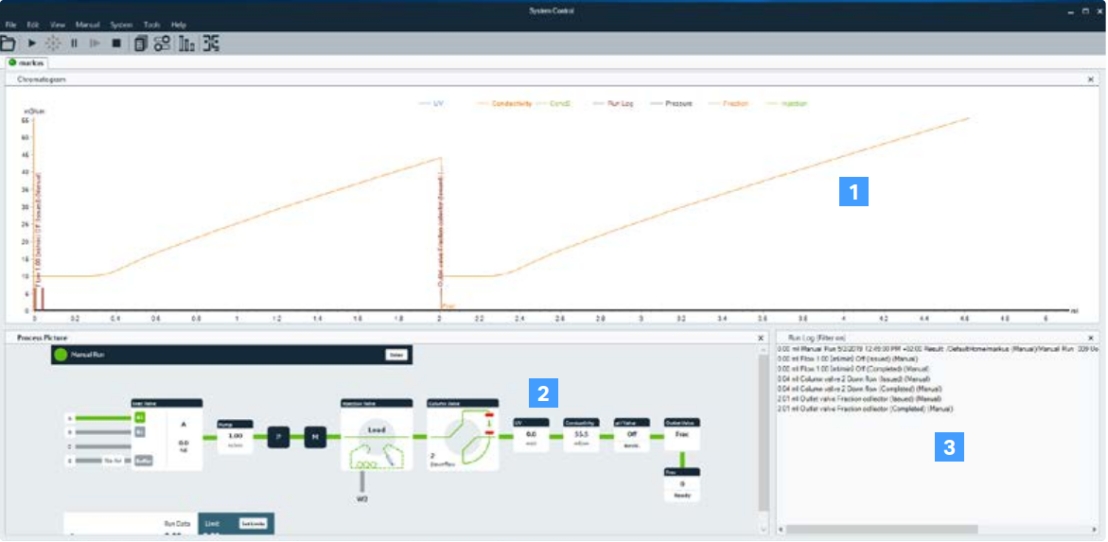Open the Manual menu

pyautogui.click(x=87, y=23)
